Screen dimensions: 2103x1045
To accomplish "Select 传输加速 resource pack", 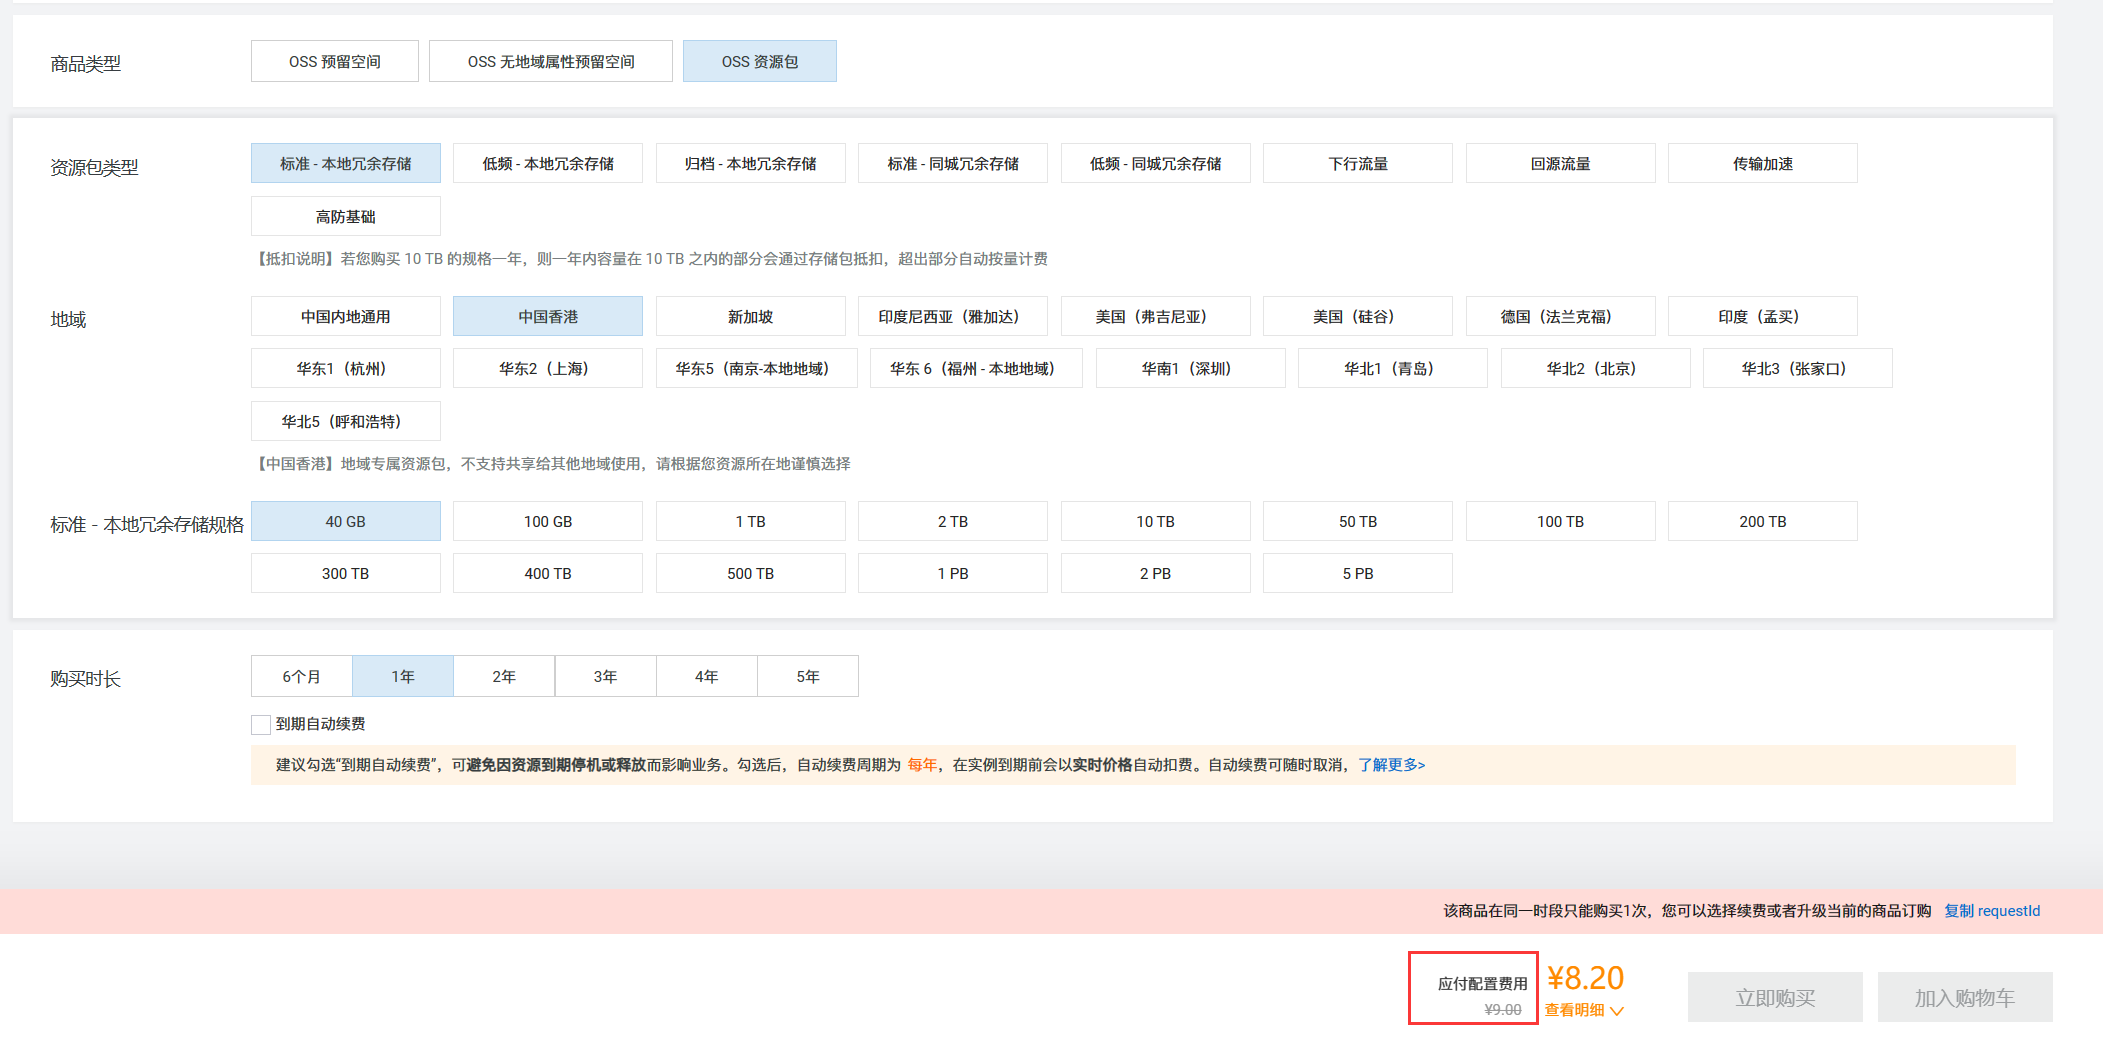I will pyautogui.click(x=1762, y=163).
